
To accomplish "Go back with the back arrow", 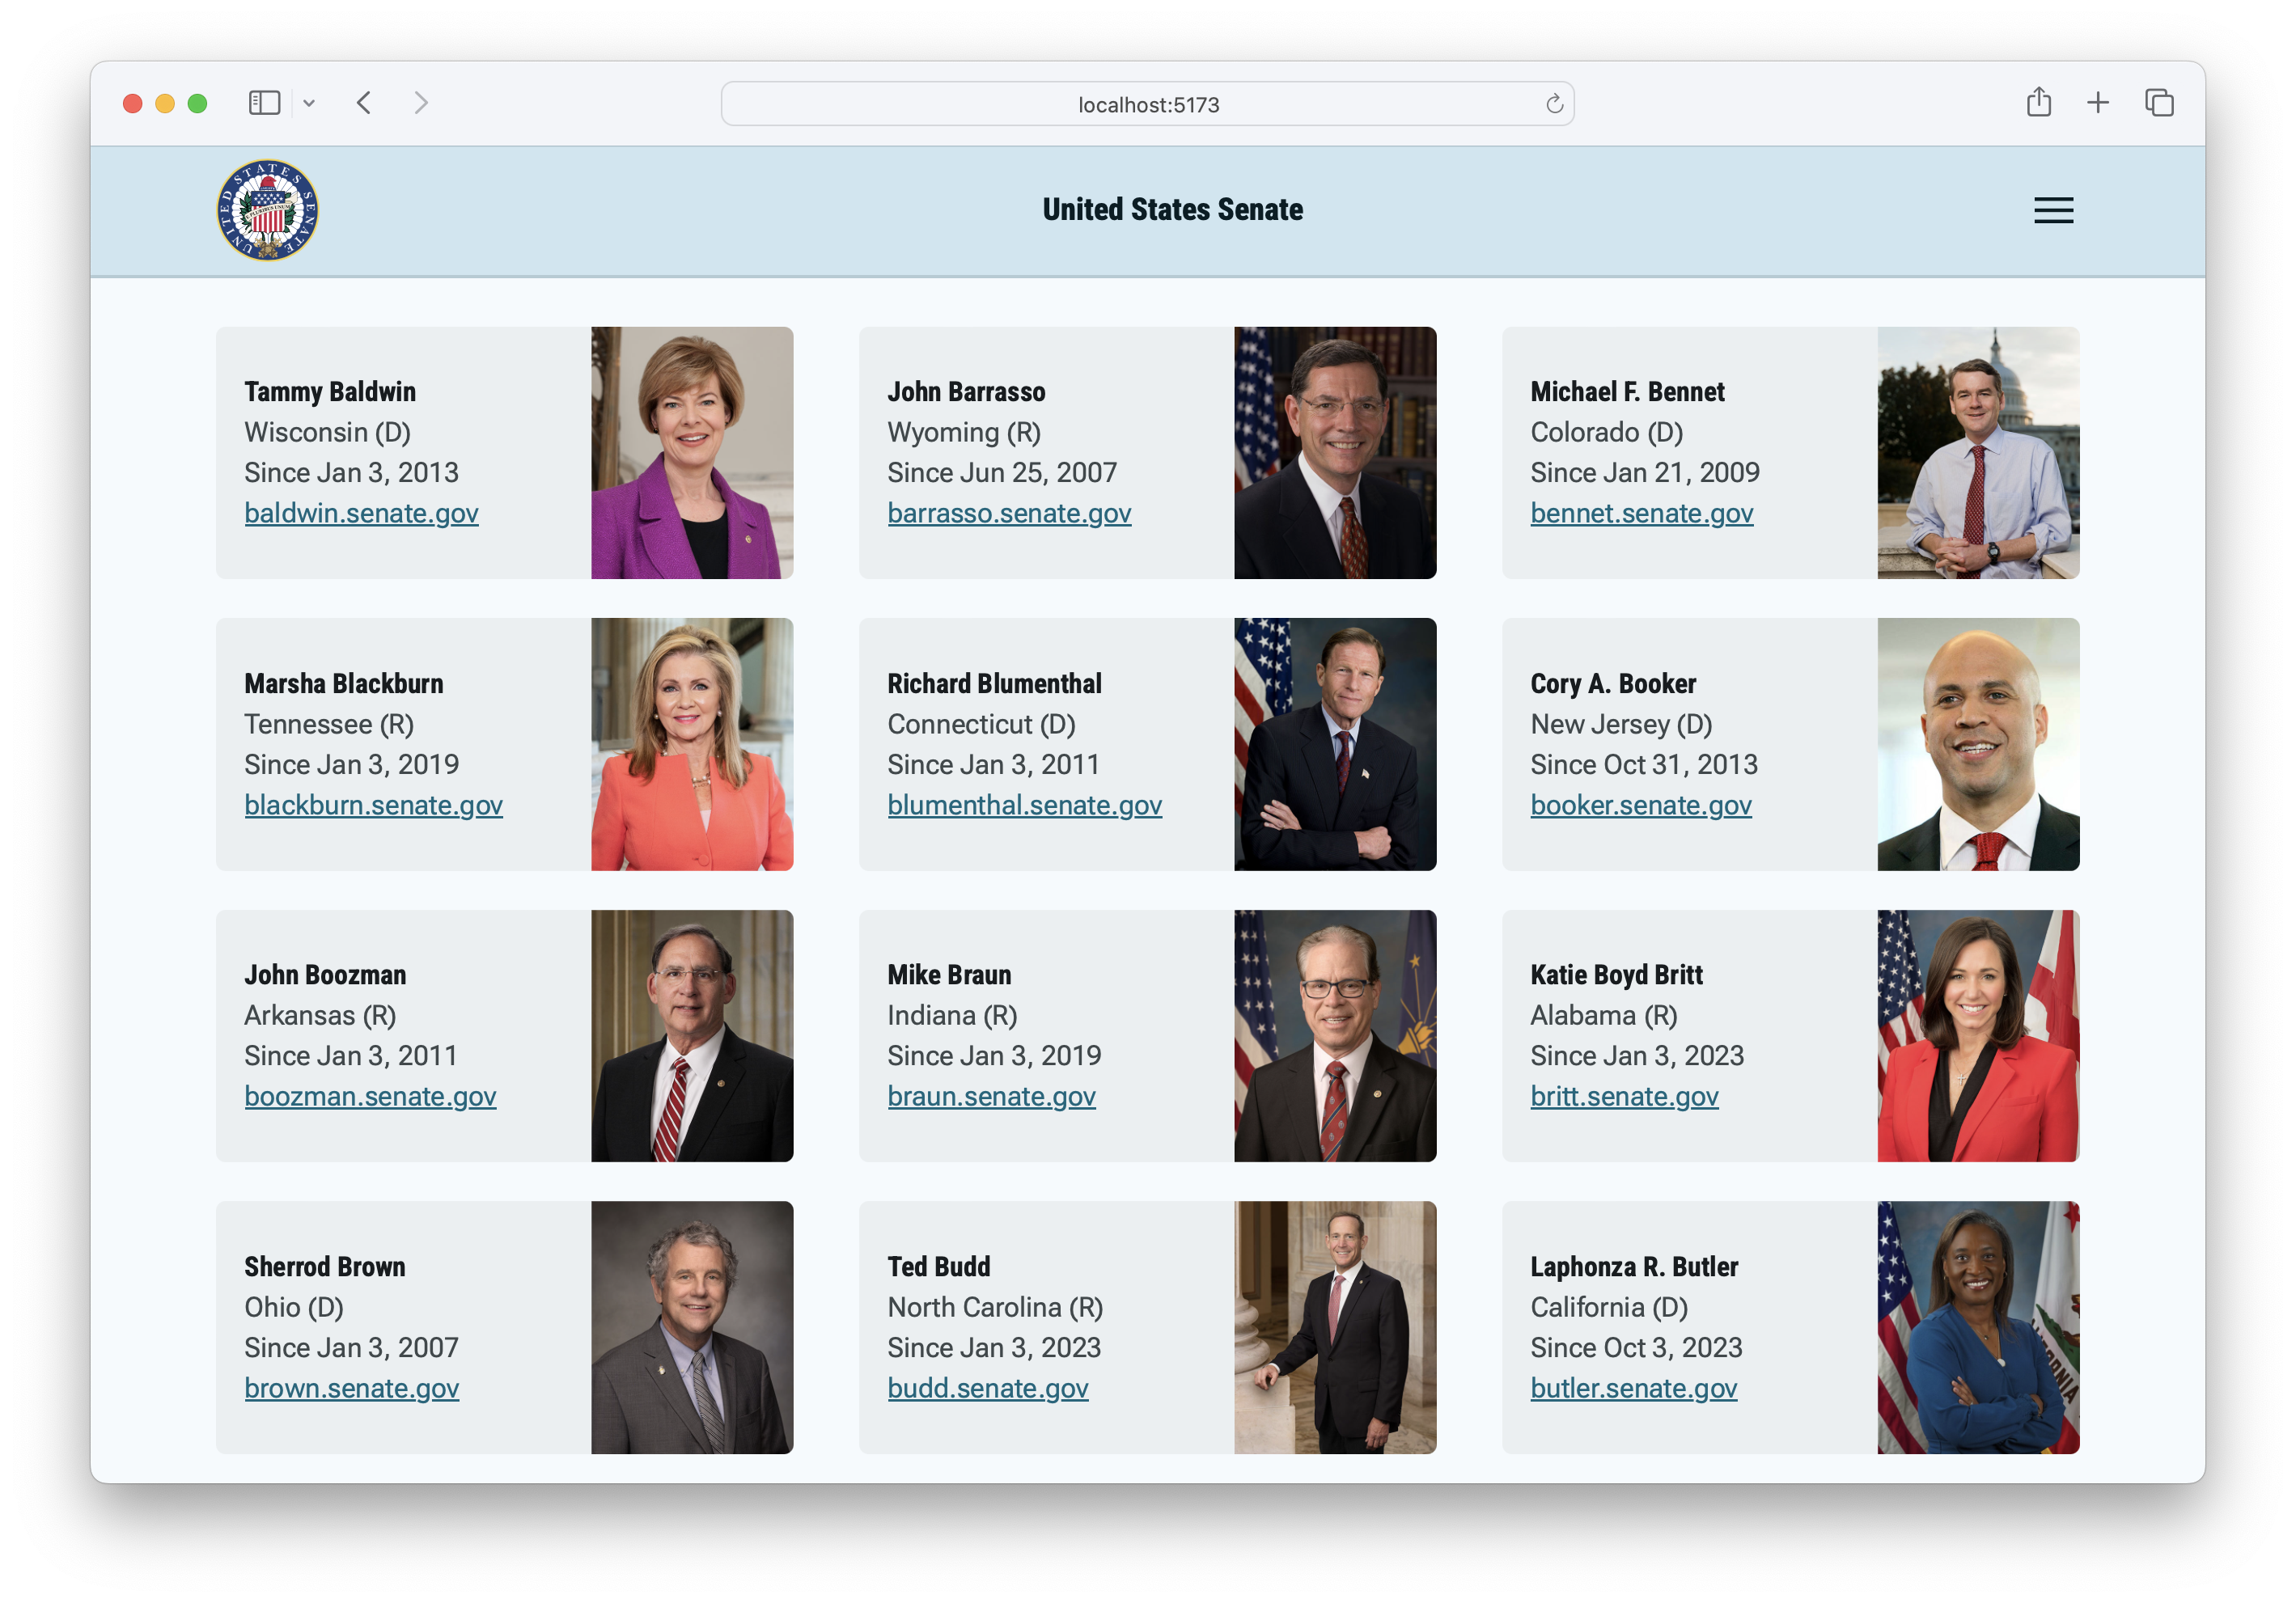I will [x=364, y=103].
